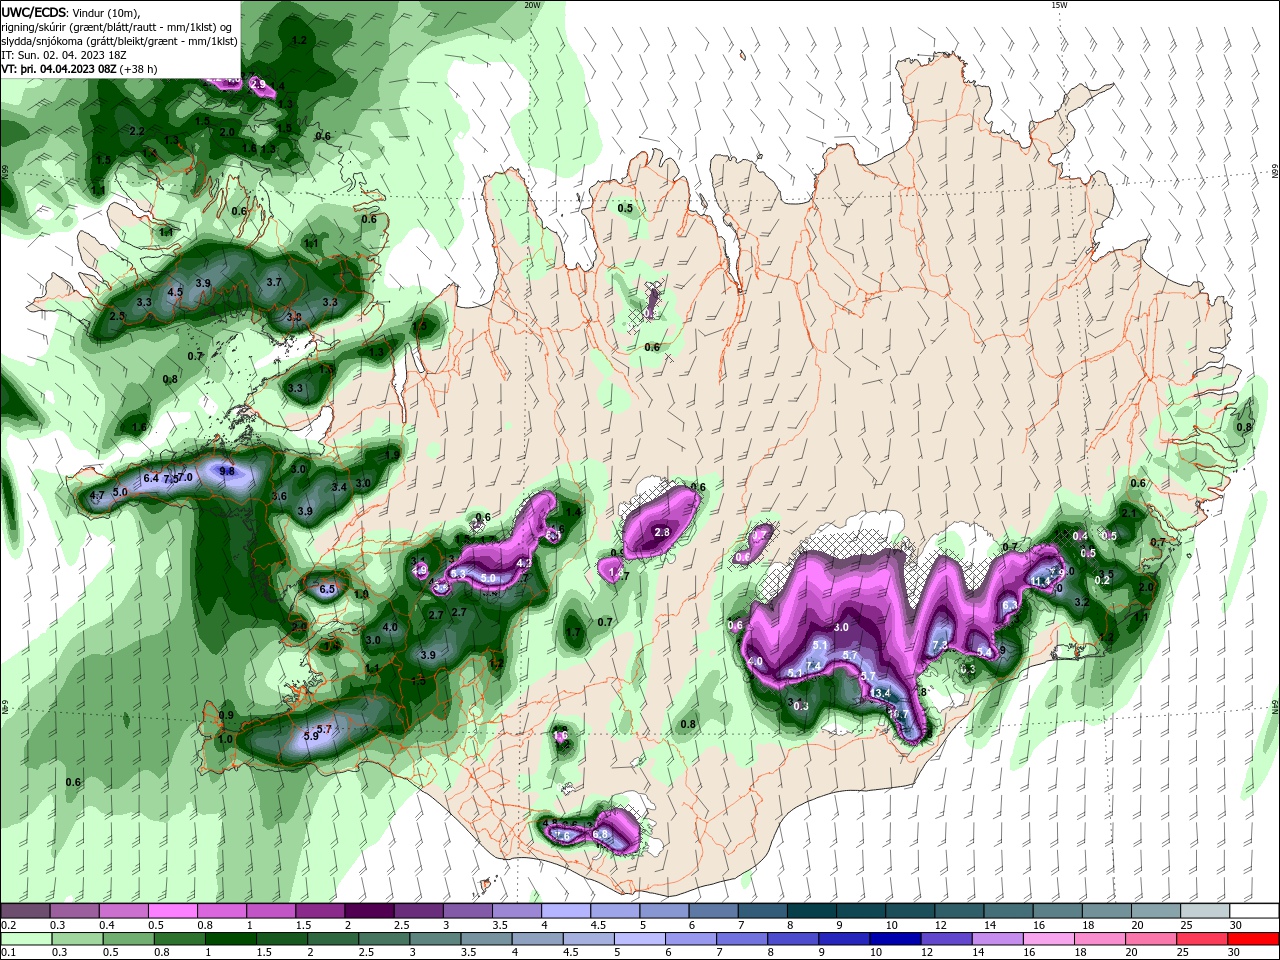Viewport: 1280px width, 960px height.
Task: Pick the grey-green 3 rain legend swatch
Action: tap(436, 939)
